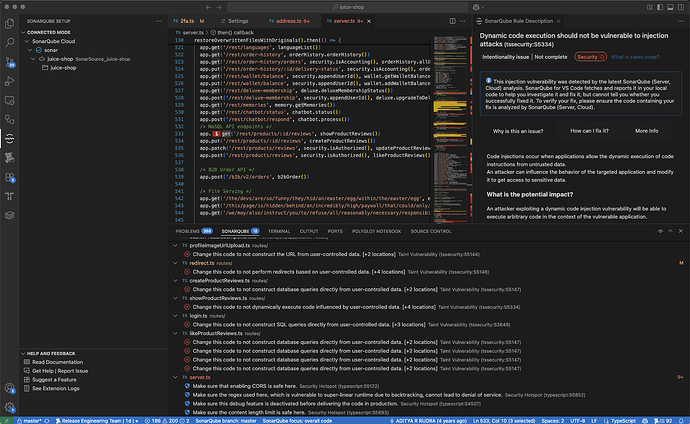Collapse redirect.ts findings group
This screenshot has height=424, width=690.
click(175, 263)
